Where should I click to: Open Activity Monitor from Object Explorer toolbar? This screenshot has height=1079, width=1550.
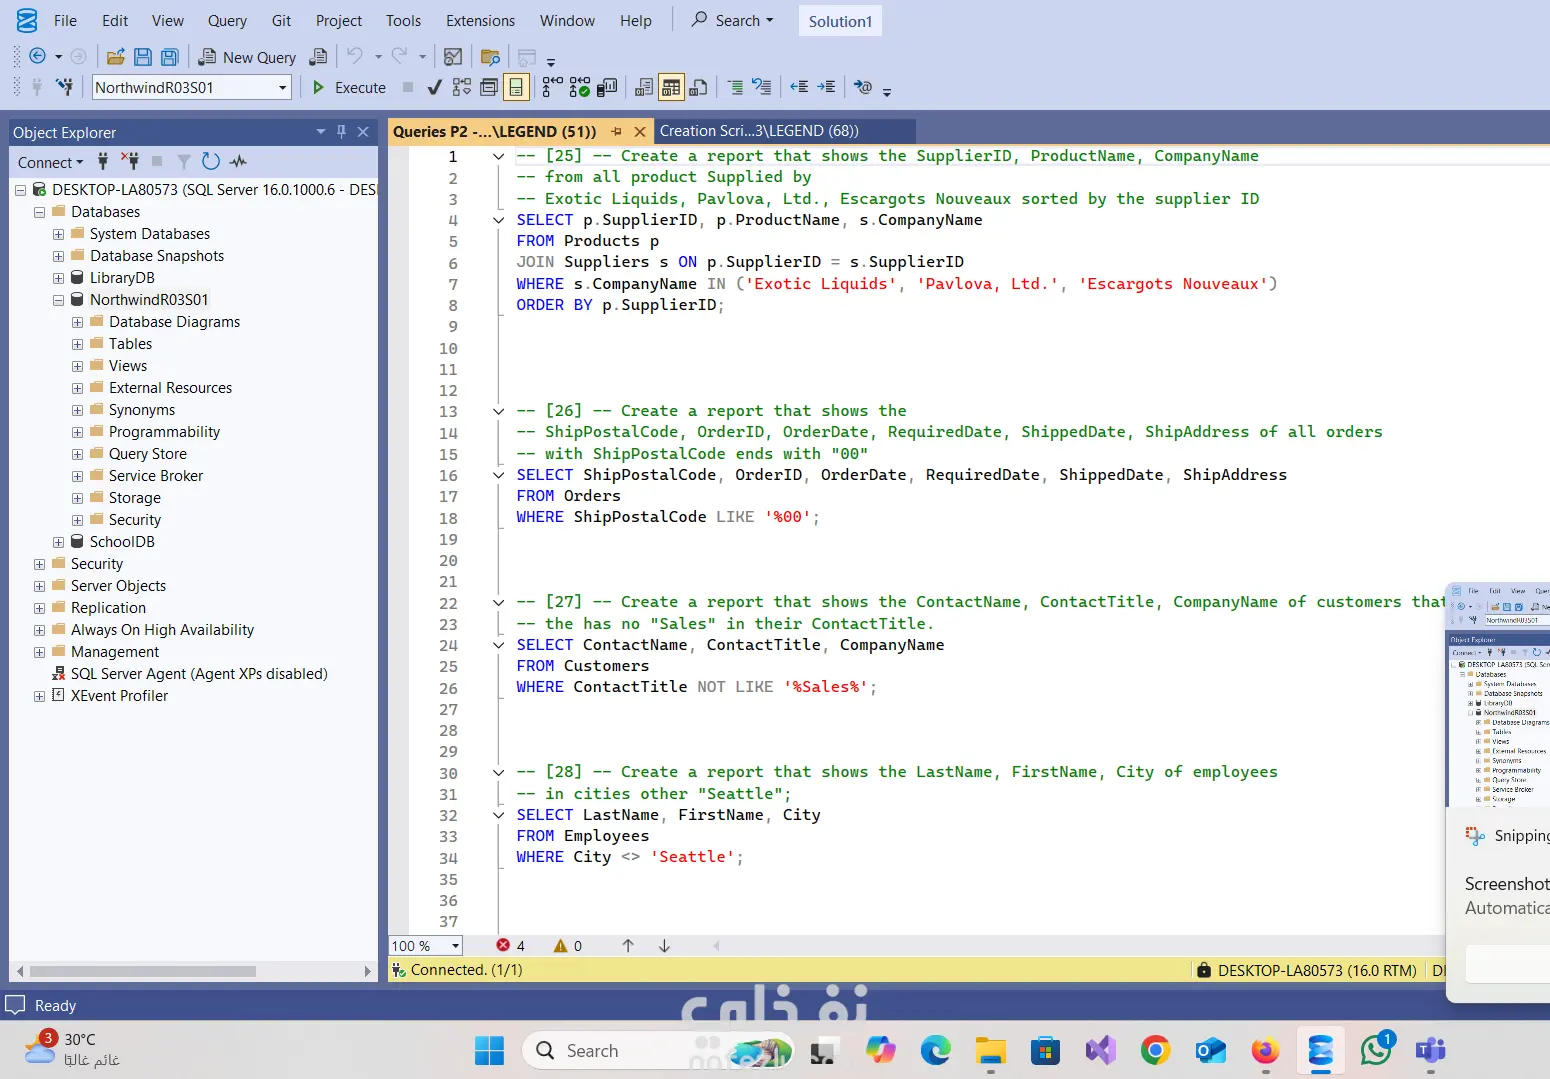[x=238, y=161]
